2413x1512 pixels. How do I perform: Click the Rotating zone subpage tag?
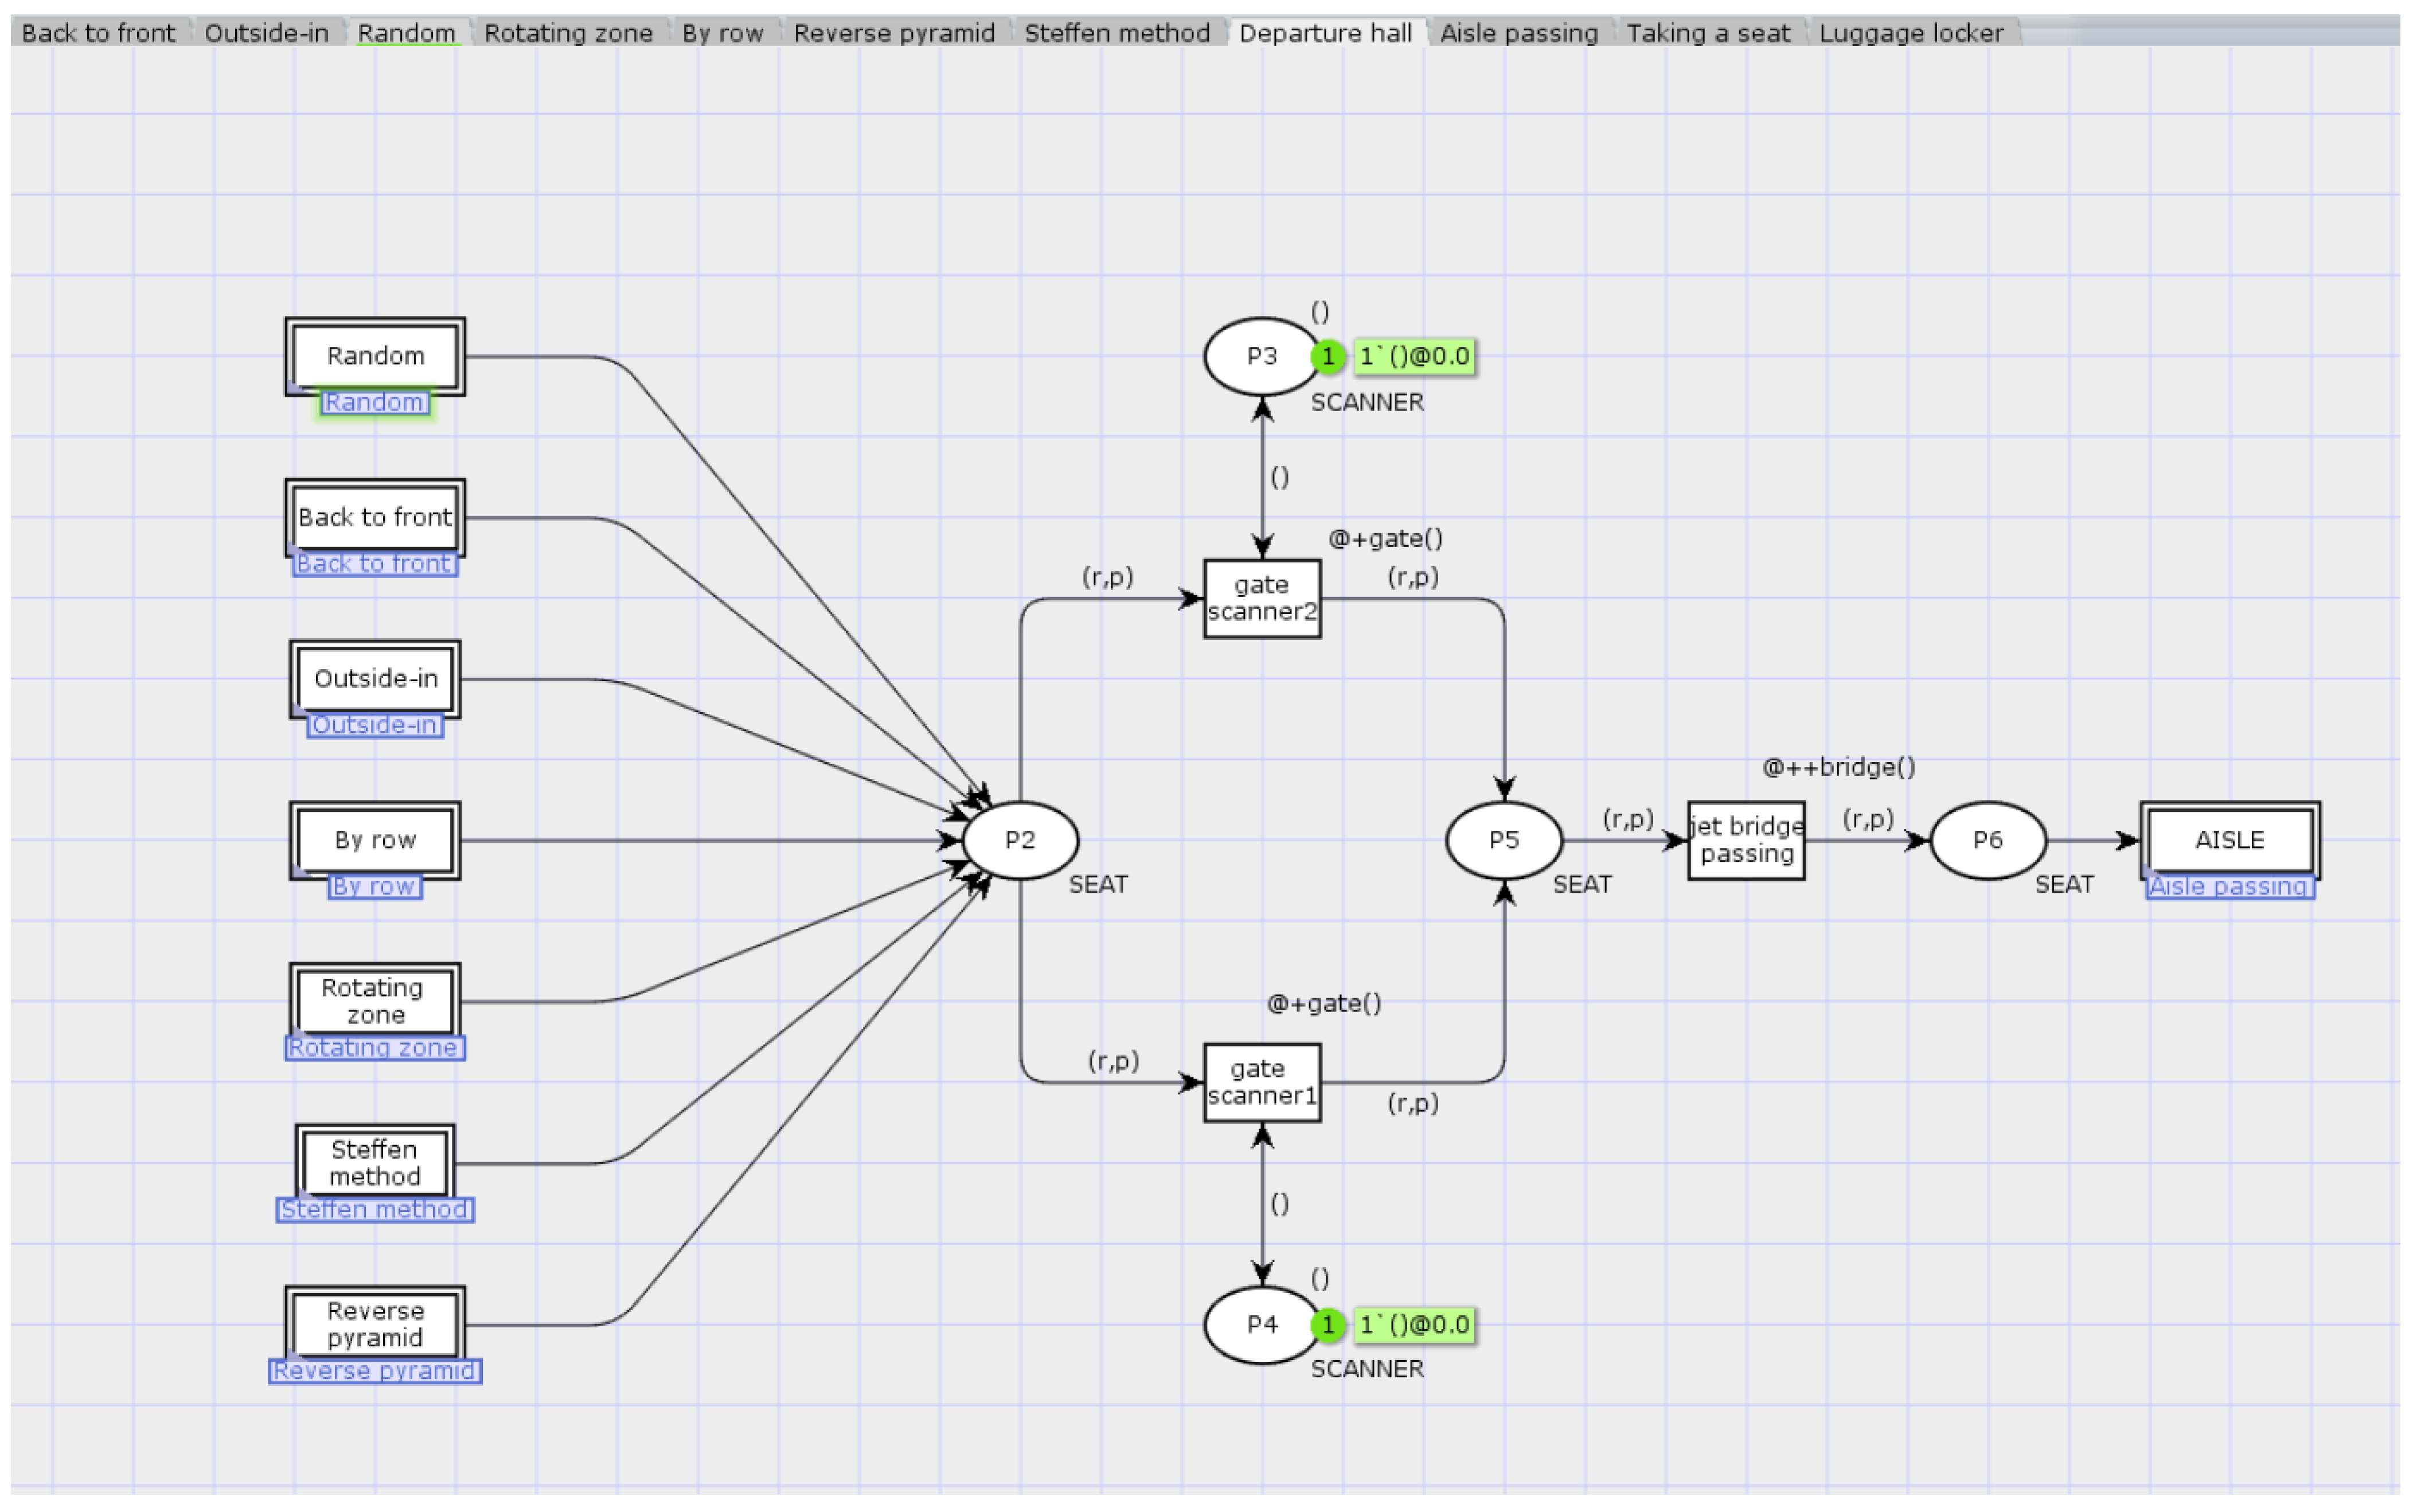click(375, 1047)
